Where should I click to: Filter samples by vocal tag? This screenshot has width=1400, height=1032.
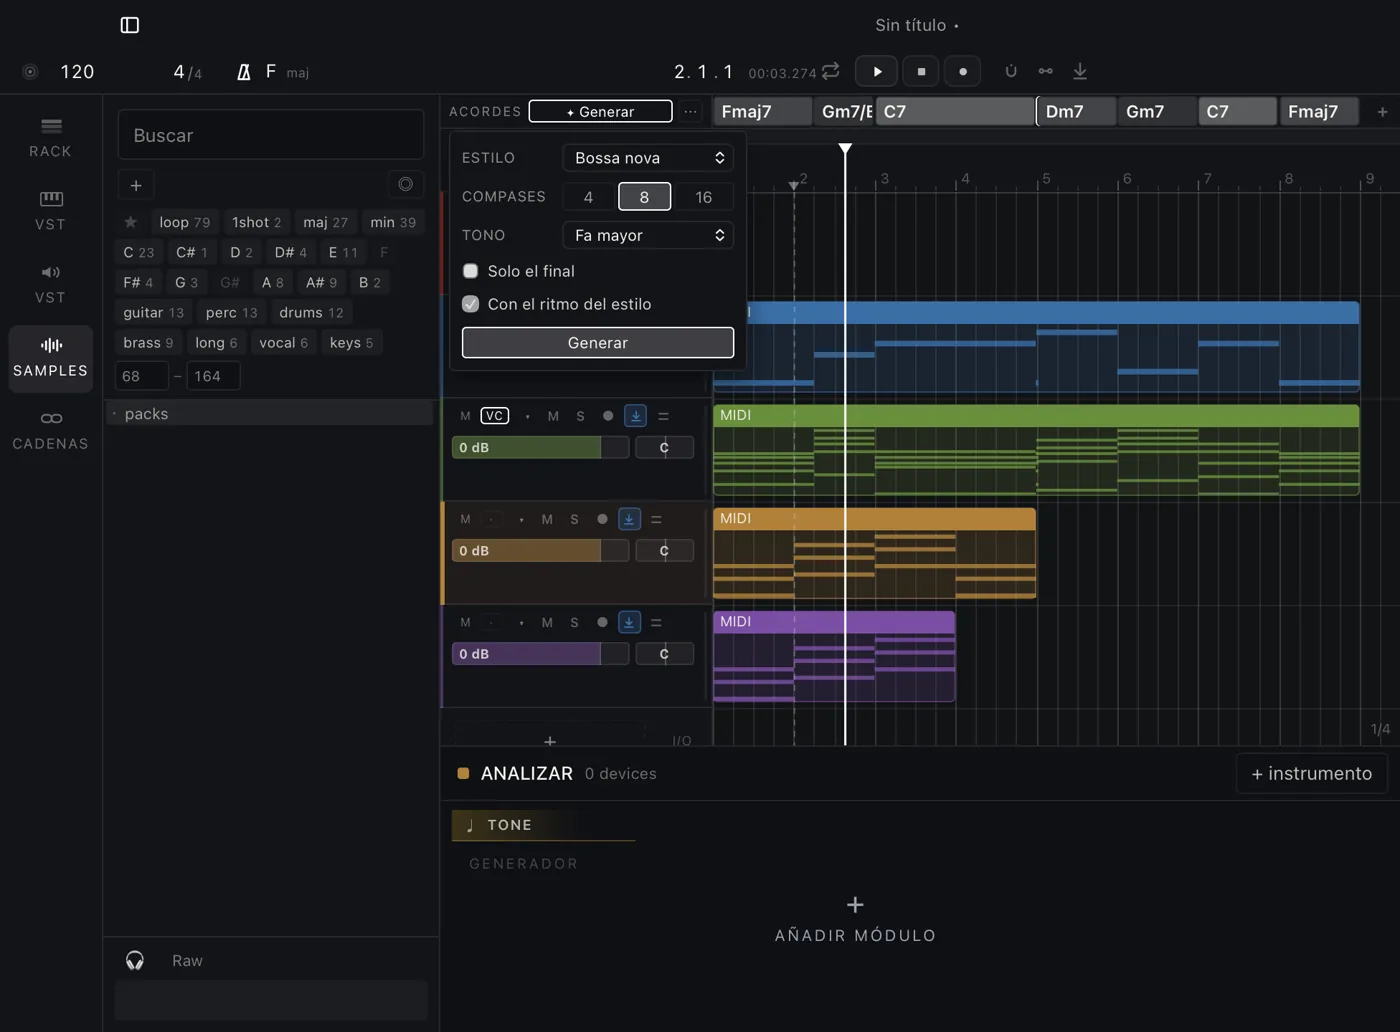[x=283, y=342]
